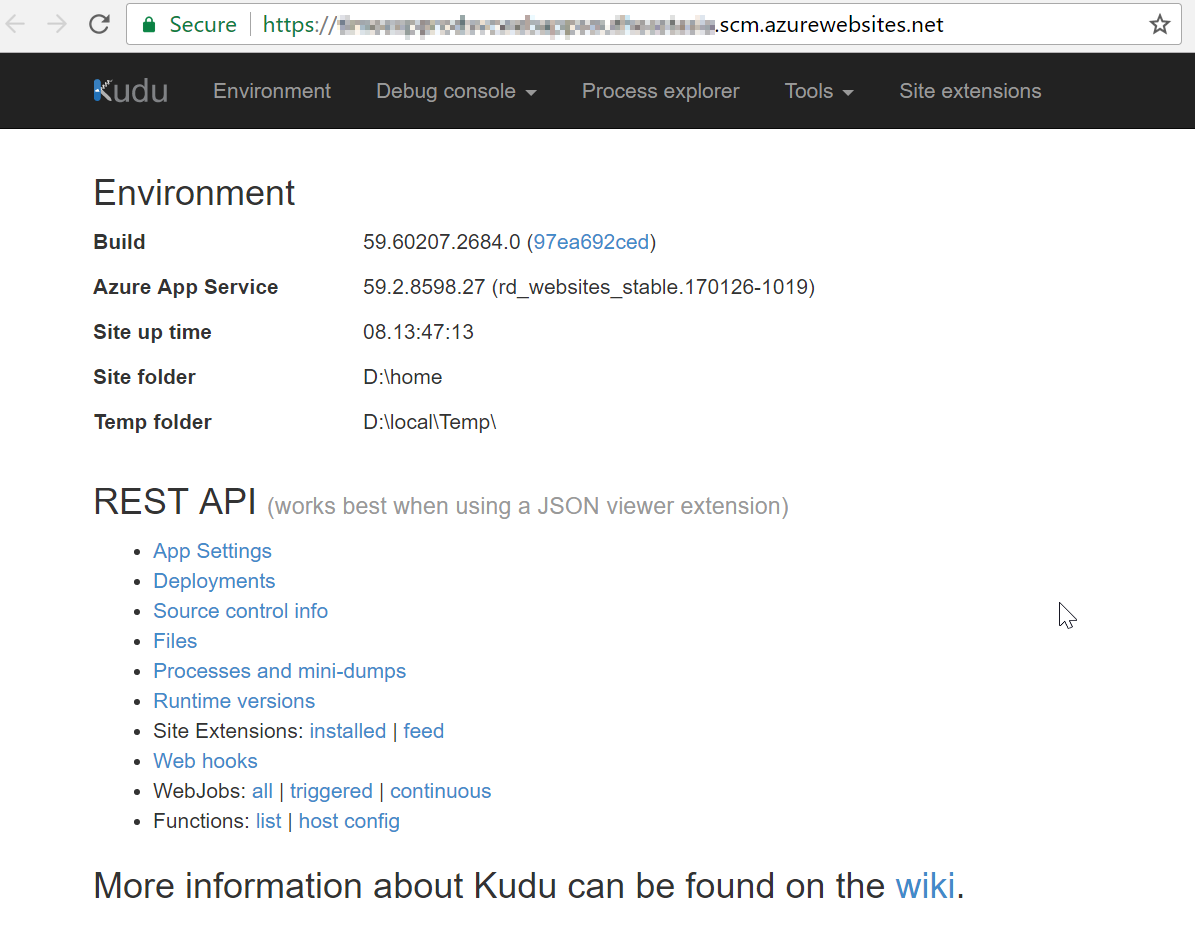This screenshot has height=935, width=1195.
Task: Click the Temp folder value D:\local\Temp\
Action: (x=430, y=422)
